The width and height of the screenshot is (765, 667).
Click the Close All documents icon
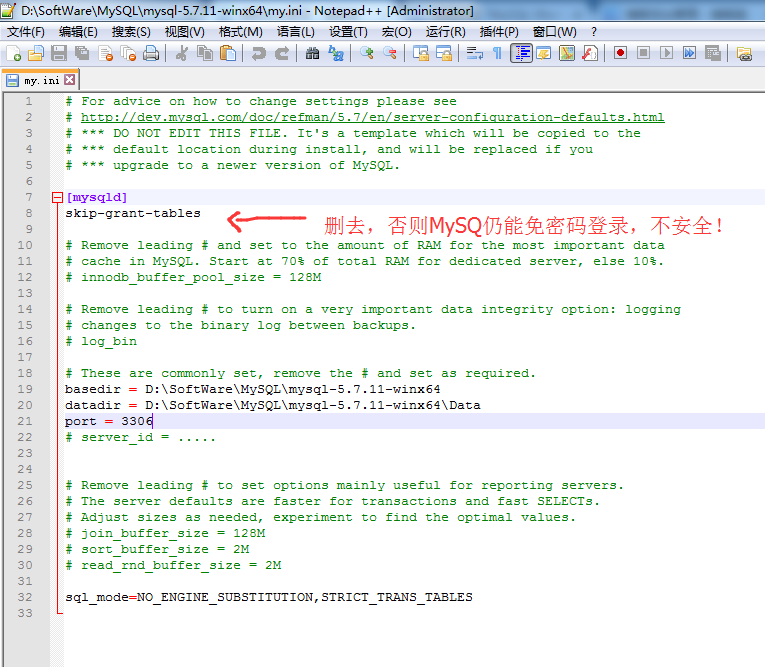tap(128, 53)
